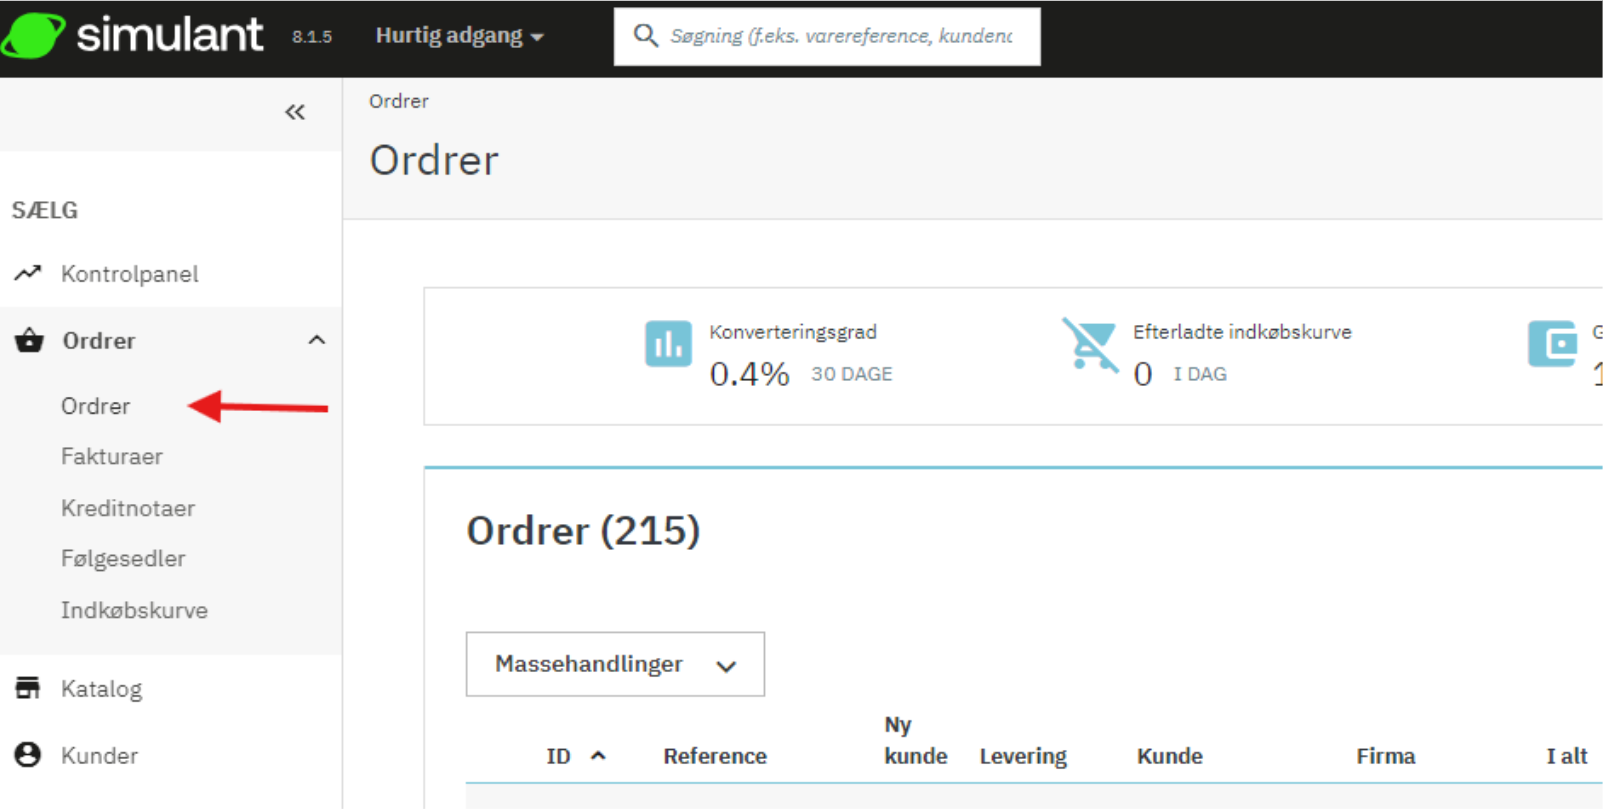This screenshot has height=811, width=1606.
Task: Click the abandoned carts icon
Action: point(1089,344)
